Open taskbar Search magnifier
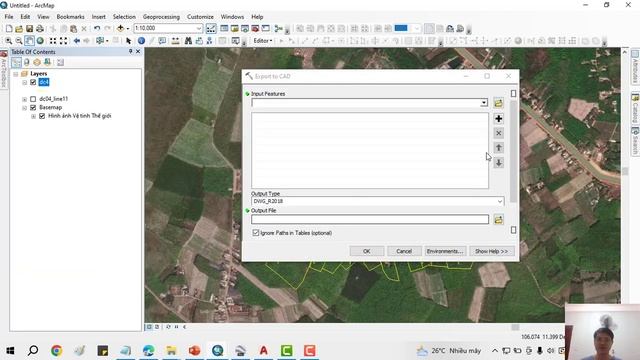This screenshot has height=360, width=640. (33, 350)
